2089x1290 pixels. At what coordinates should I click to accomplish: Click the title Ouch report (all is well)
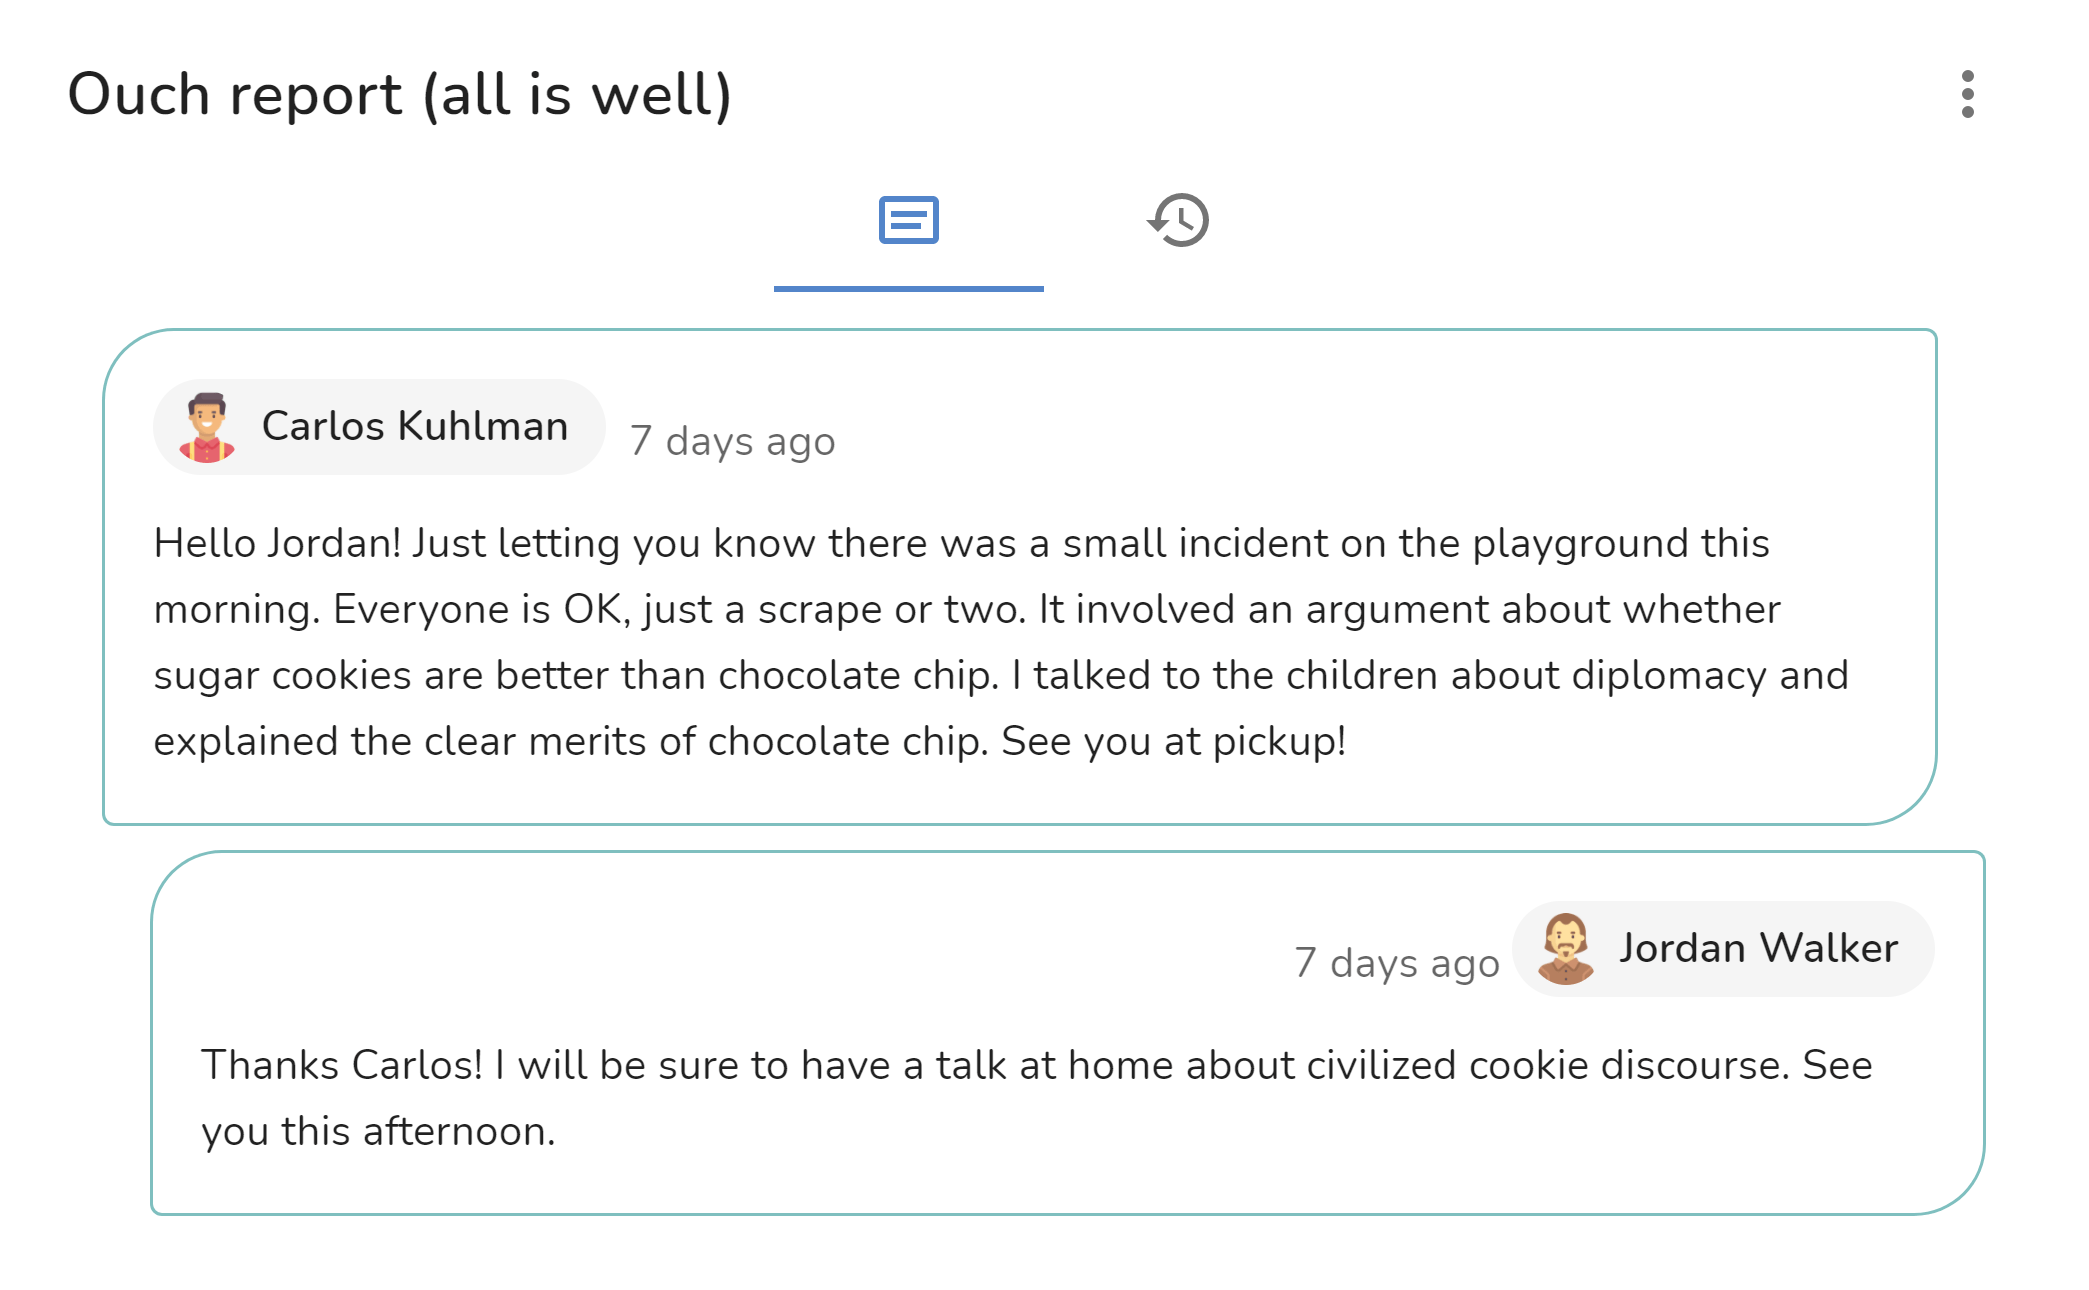[400, 95]
